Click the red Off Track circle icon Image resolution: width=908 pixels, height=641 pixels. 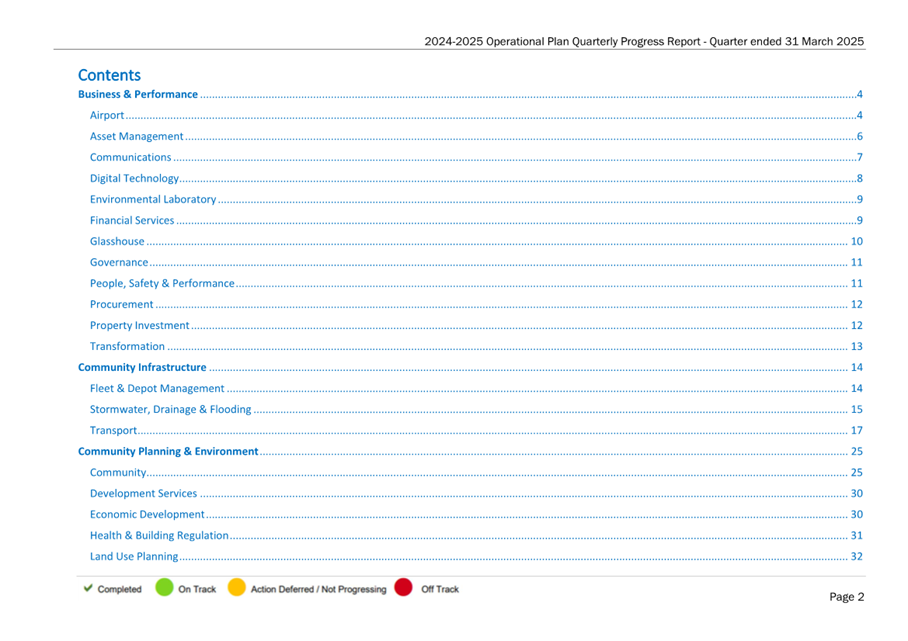pyautogui.click(x=404, y=588)
